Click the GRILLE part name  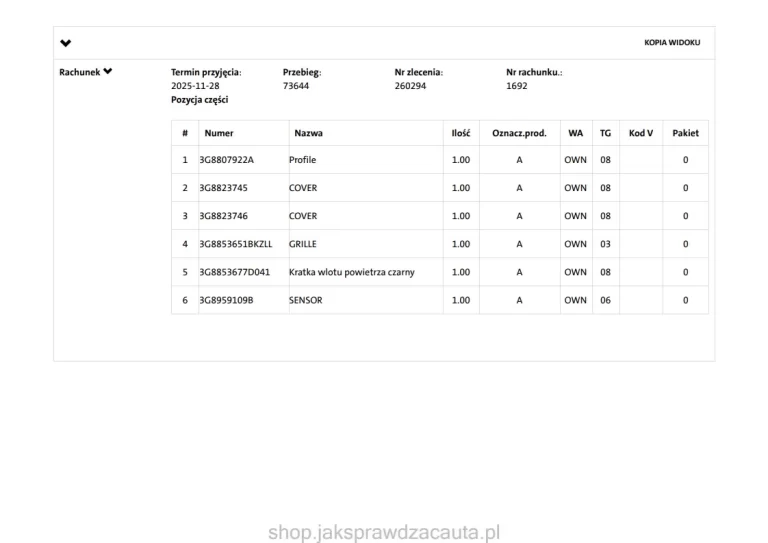[302, 244]
